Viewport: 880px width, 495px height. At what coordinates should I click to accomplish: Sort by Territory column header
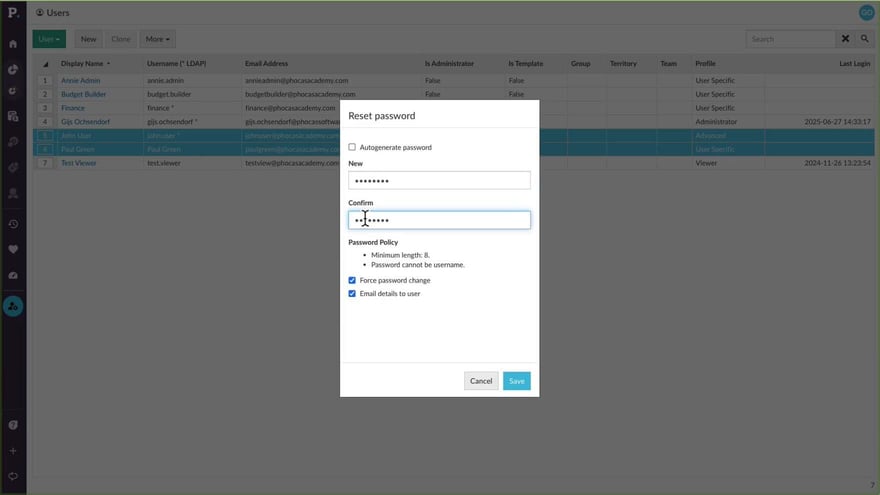click(x=623, y=63)
